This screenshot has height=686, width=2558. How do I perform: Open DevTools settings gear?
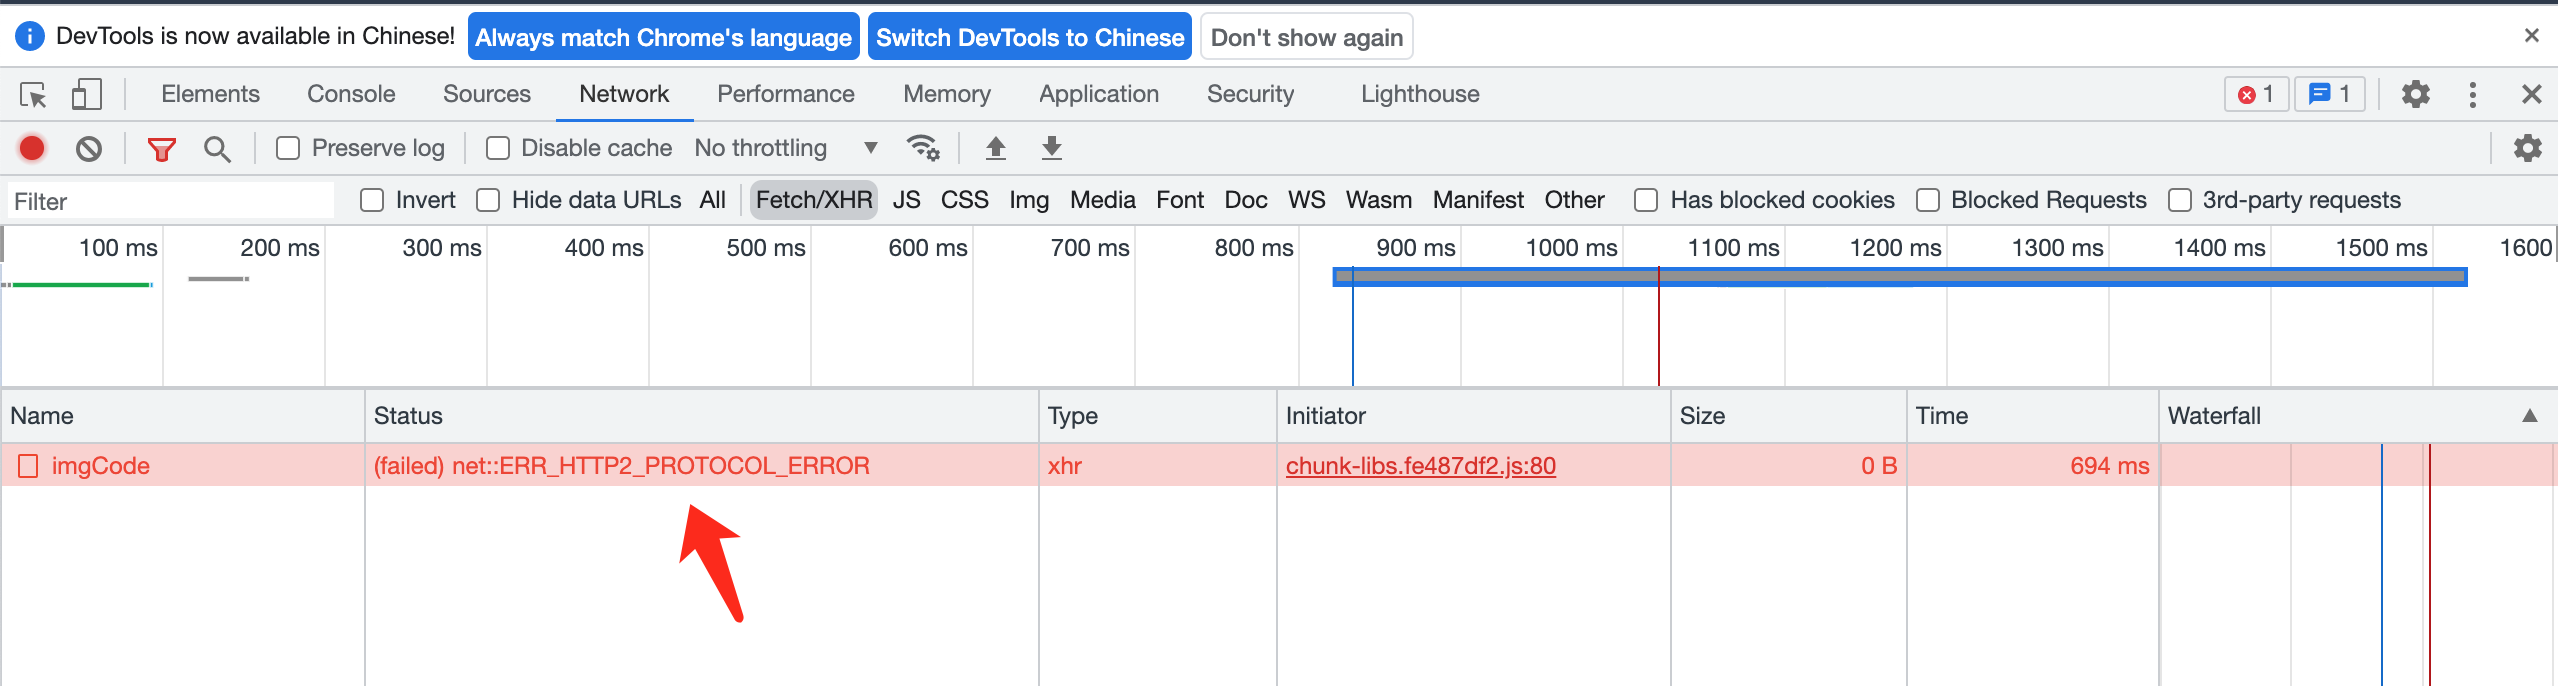(x=2415, y=95)
